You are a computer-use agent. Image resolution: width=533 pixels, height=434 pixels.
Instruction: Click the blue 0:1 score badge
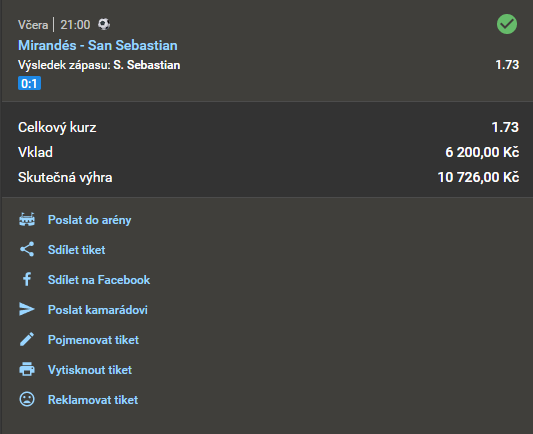(30, 83)
